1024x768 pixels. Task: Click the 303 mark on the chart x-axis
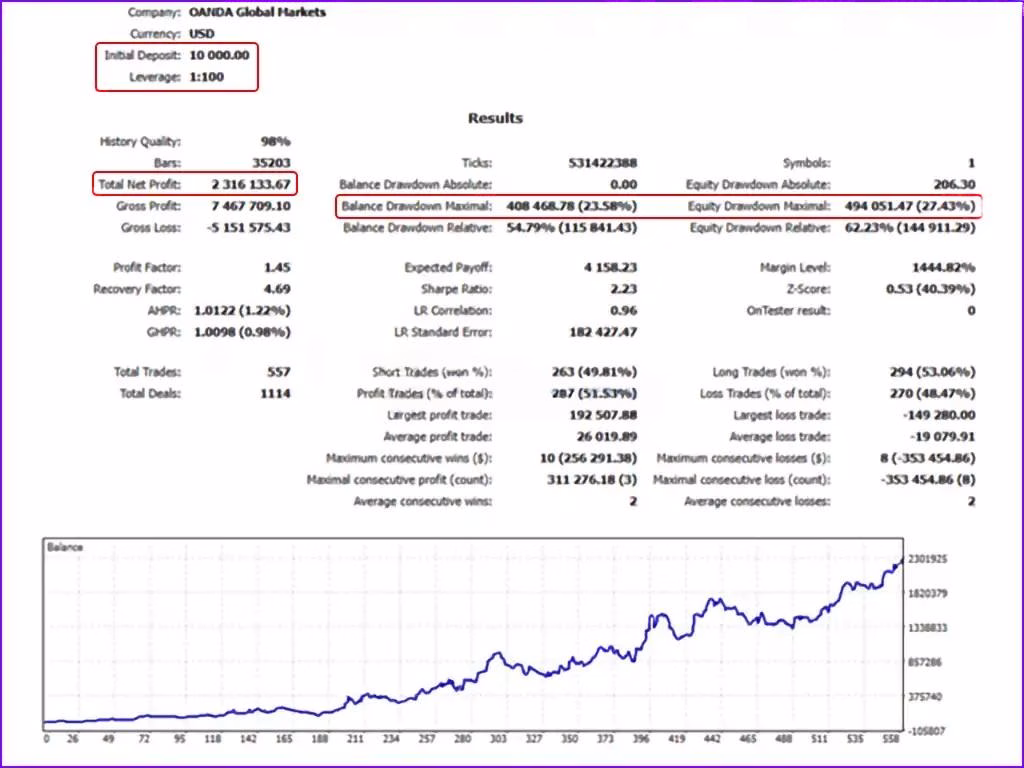pyautogui.click(x=498, y=739)
